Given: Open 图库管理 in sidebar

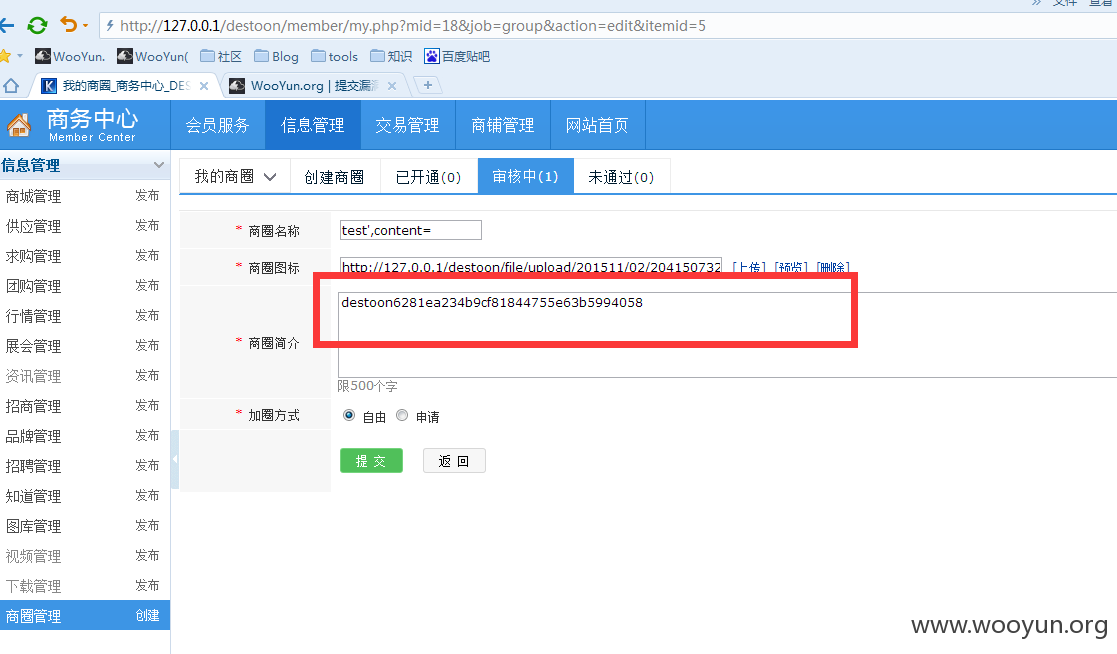Looking at the screenshot, I should click(x=33, y=526).
